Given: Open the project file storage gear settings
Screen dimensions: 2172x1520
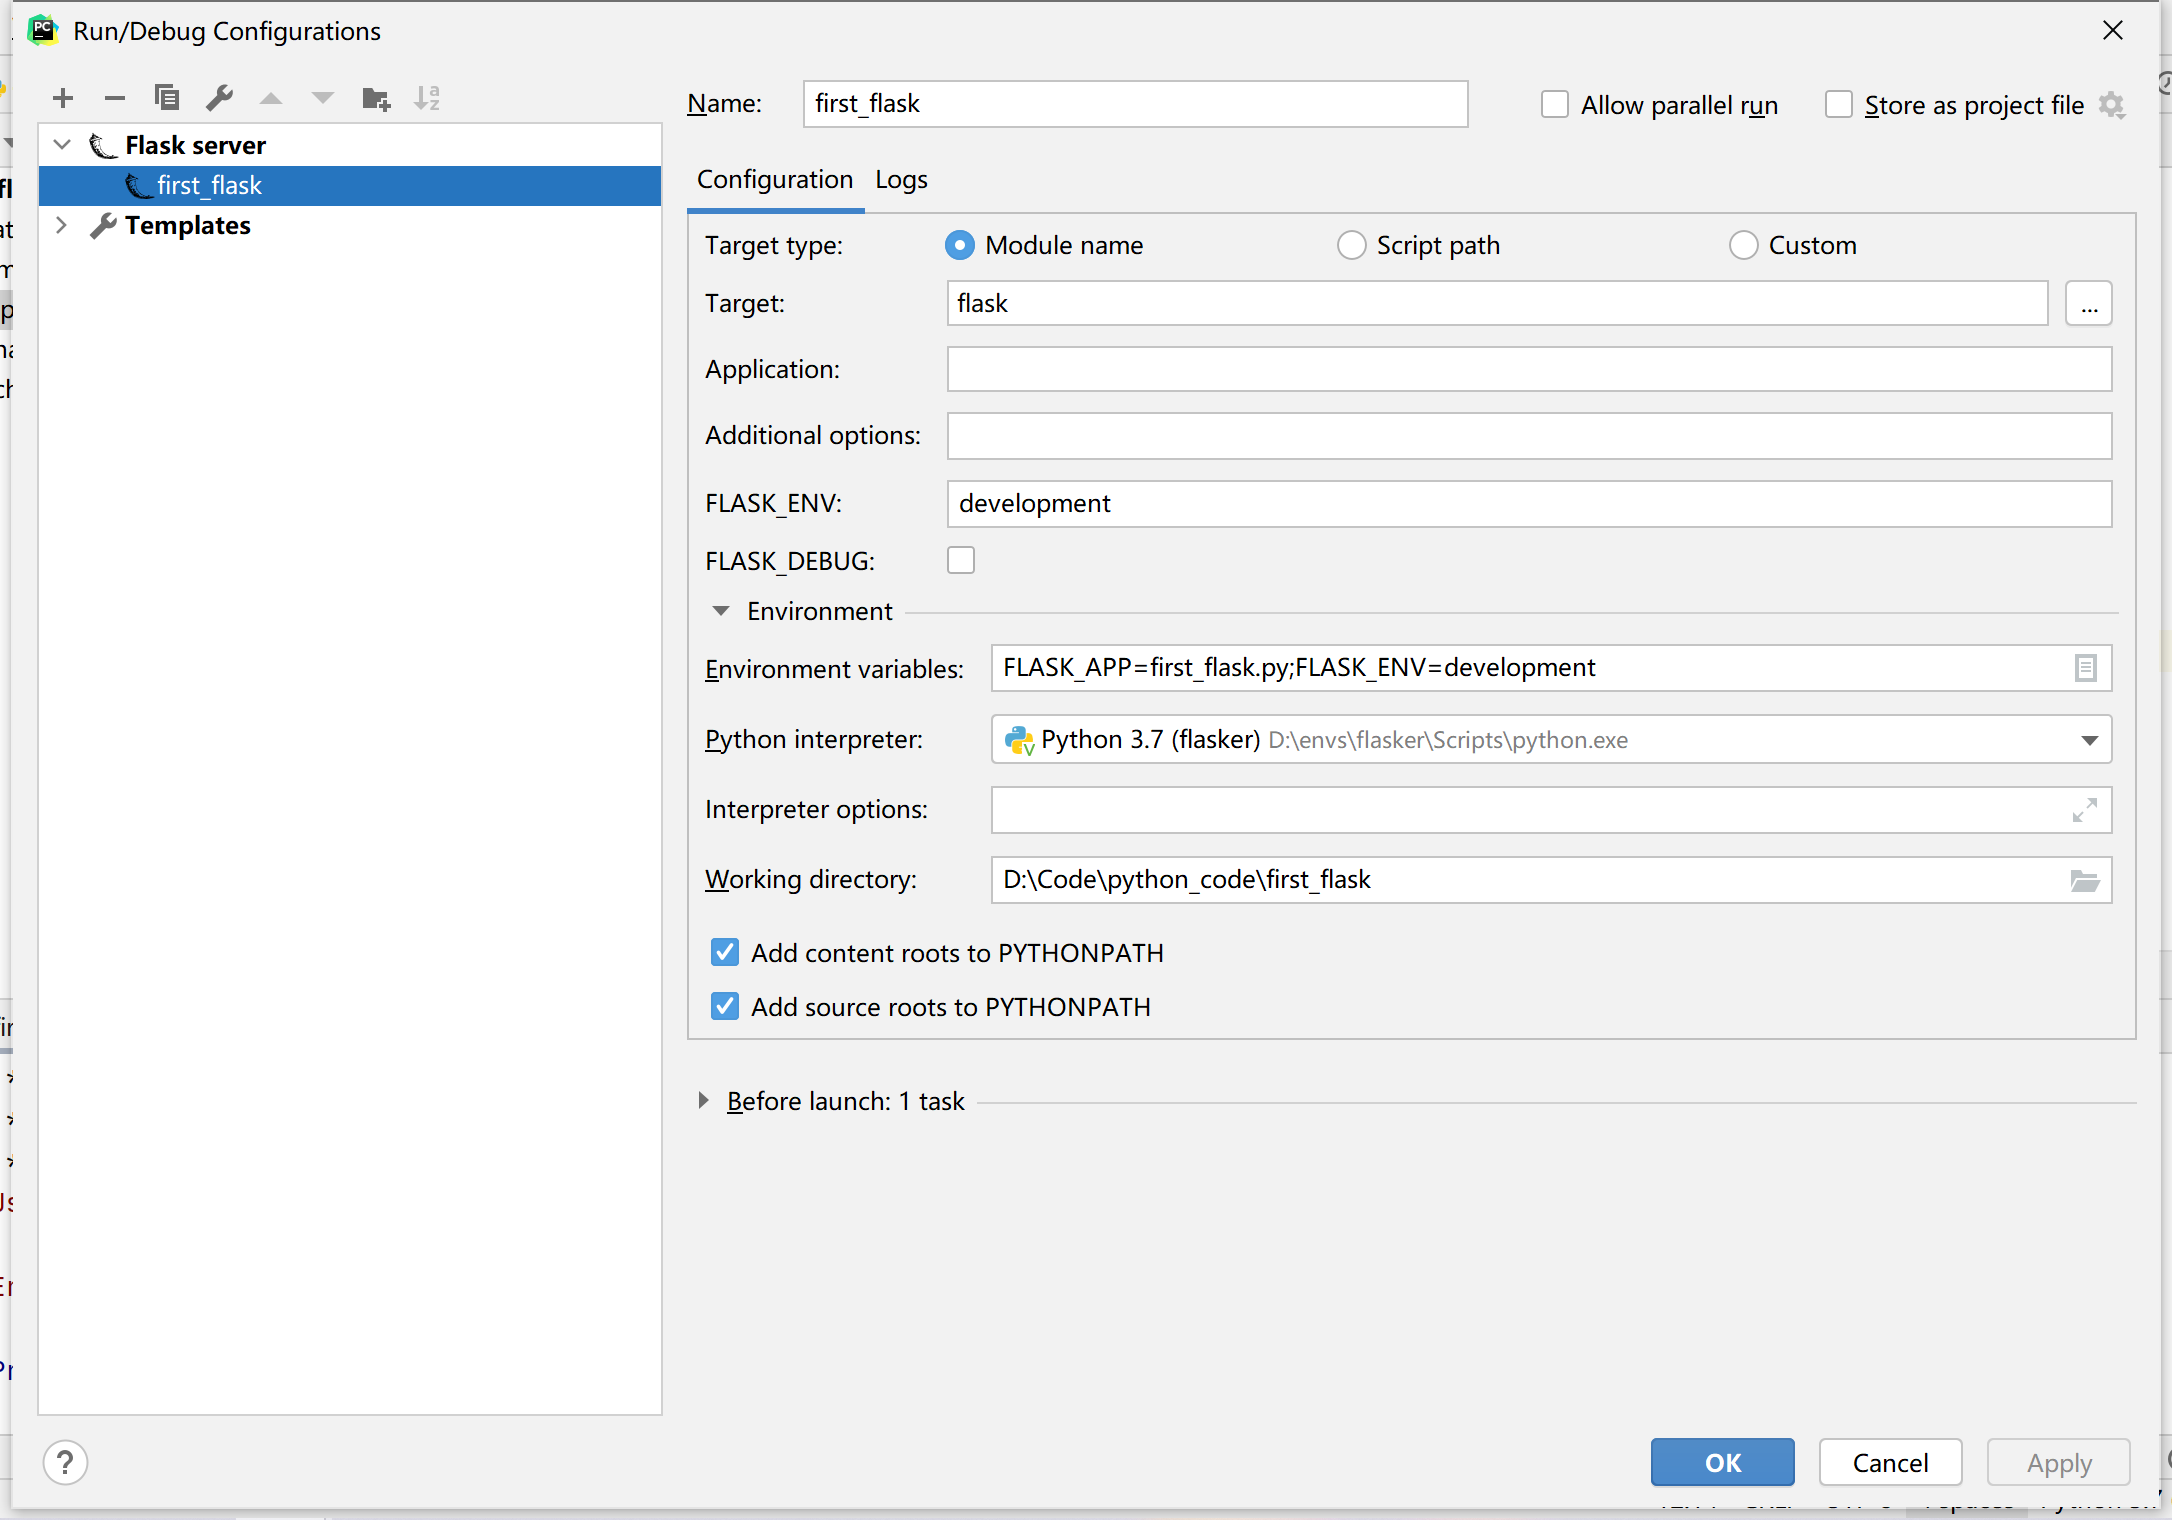Looking at the screenshot, I should tap(2112, 105).
